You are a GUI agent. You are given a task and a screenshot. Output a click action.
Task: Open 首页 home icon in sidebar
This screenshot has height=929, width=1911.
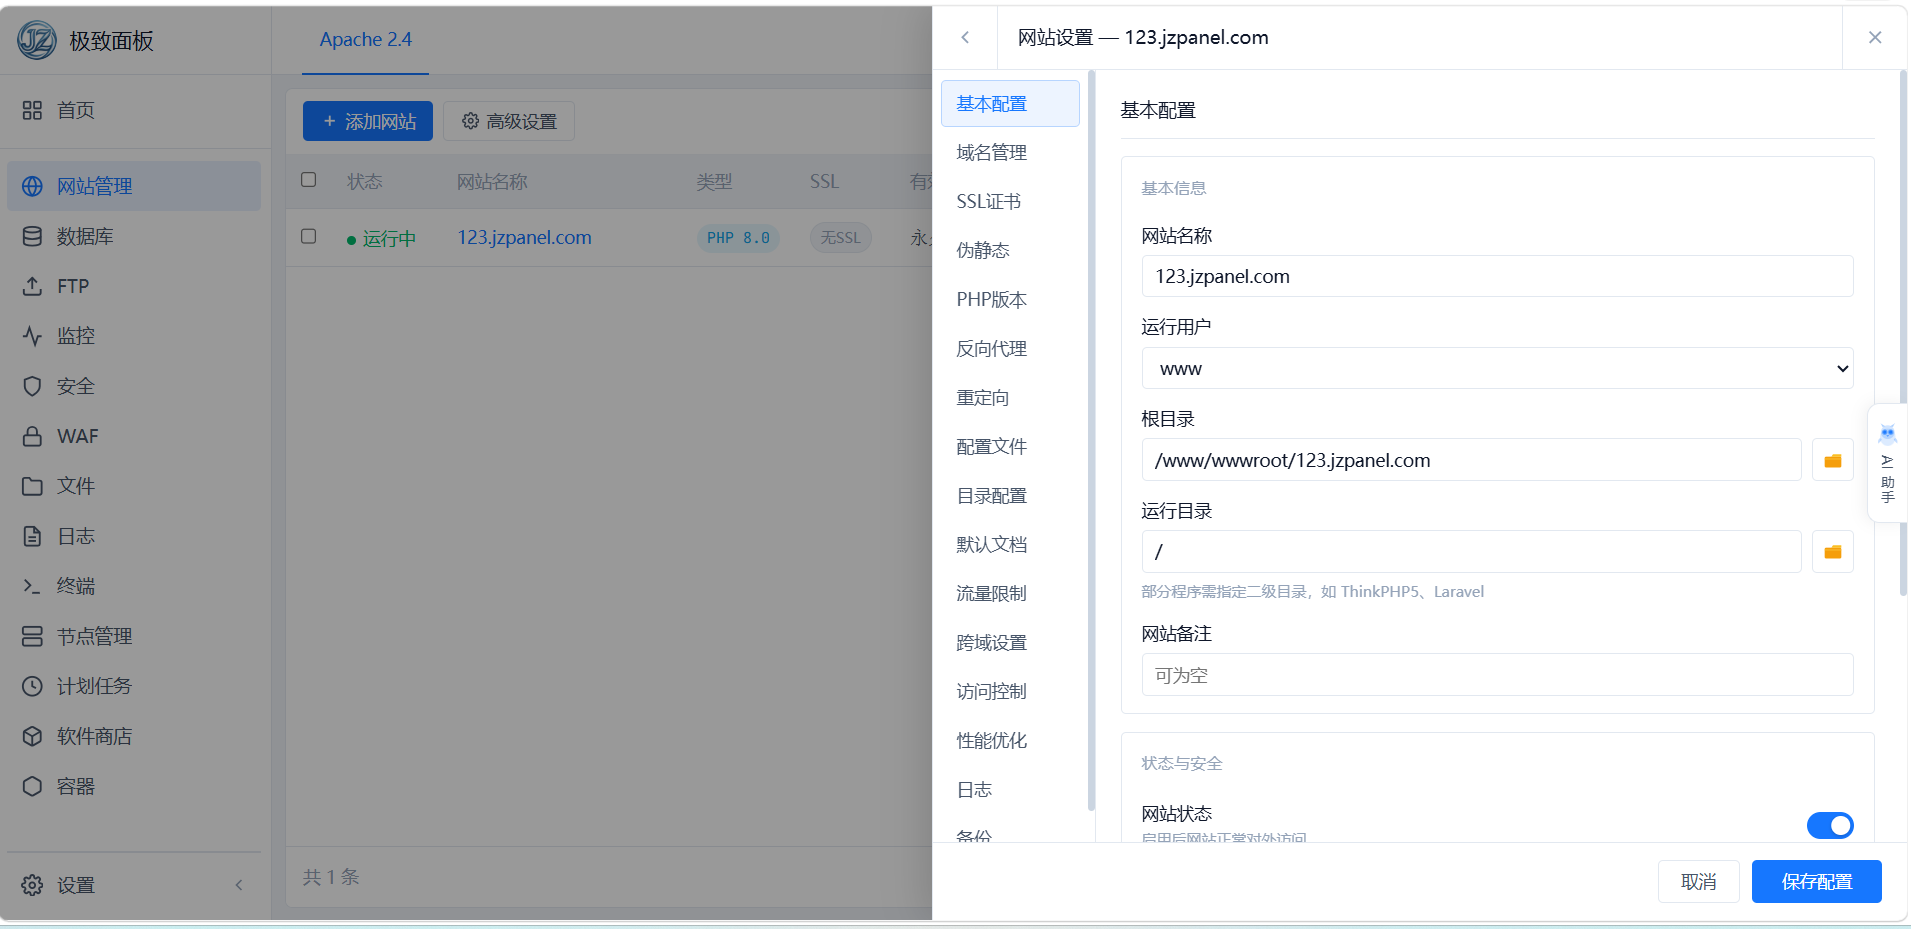tap(32, 110)
